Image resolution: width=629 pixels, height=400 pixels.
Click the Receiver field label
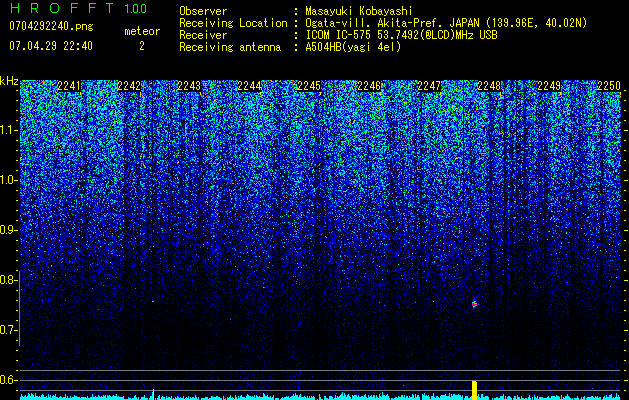click(x=203, y=35)
